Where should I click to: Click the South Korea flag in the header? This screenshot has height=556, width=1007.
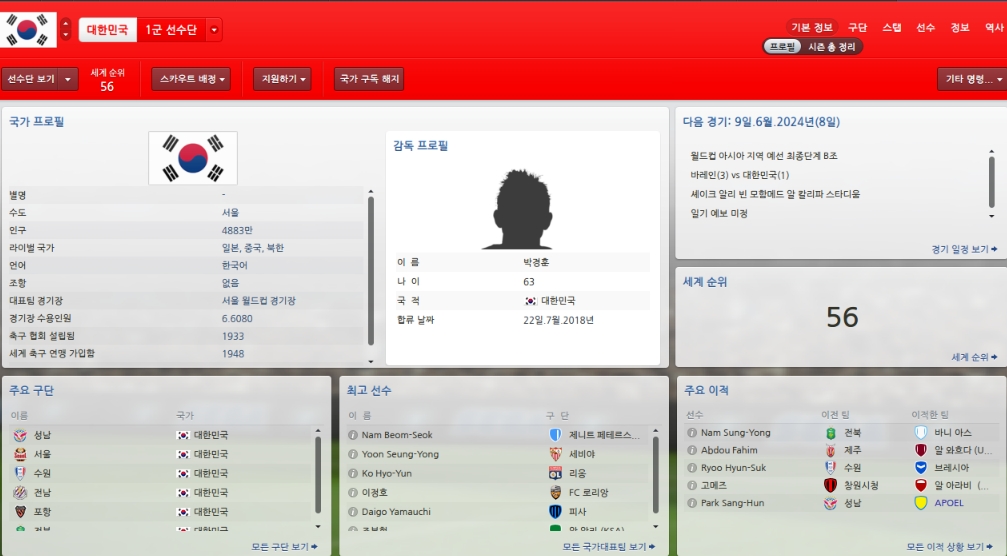click(28, 30)
